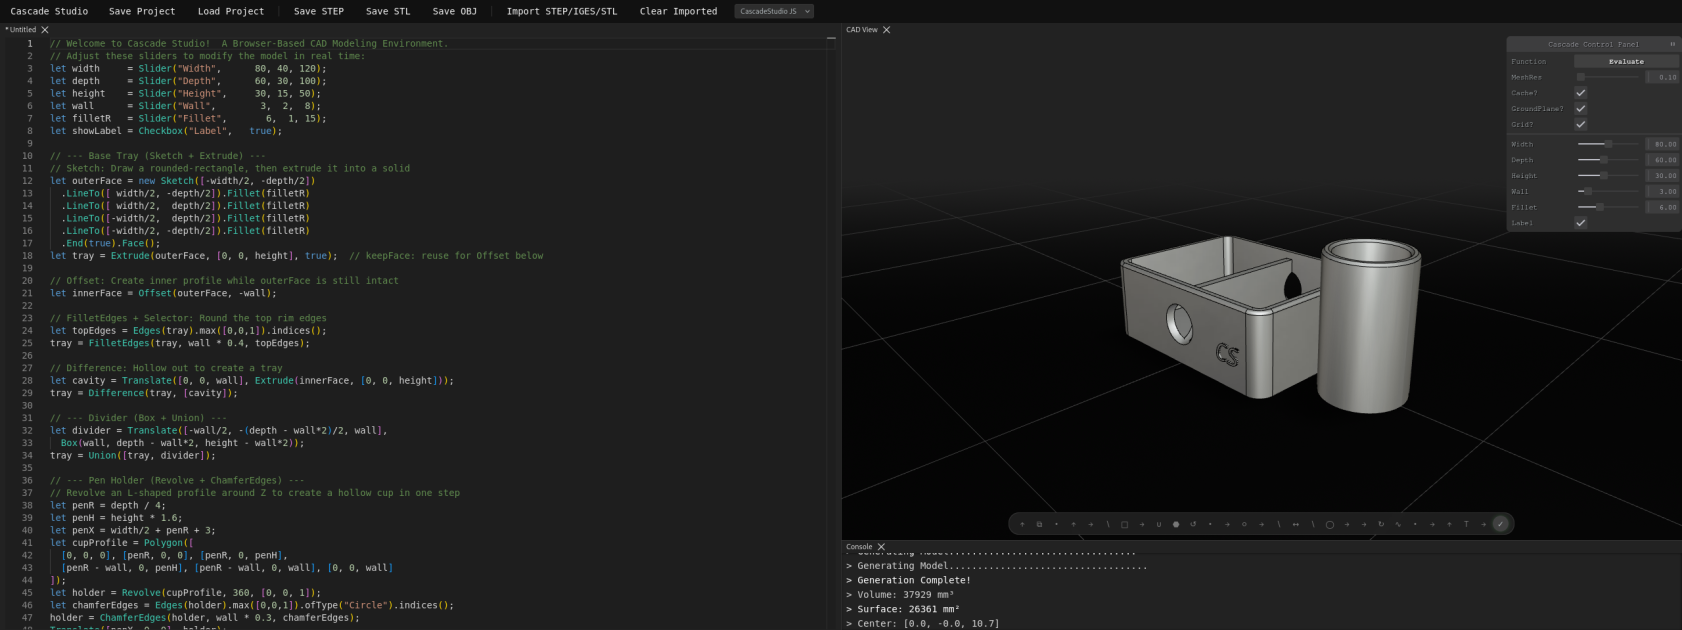Click the Cascade Control Panel title bar
Image resolution: width=1682 pixels, height=630 pixels.
coord(1593,44)
